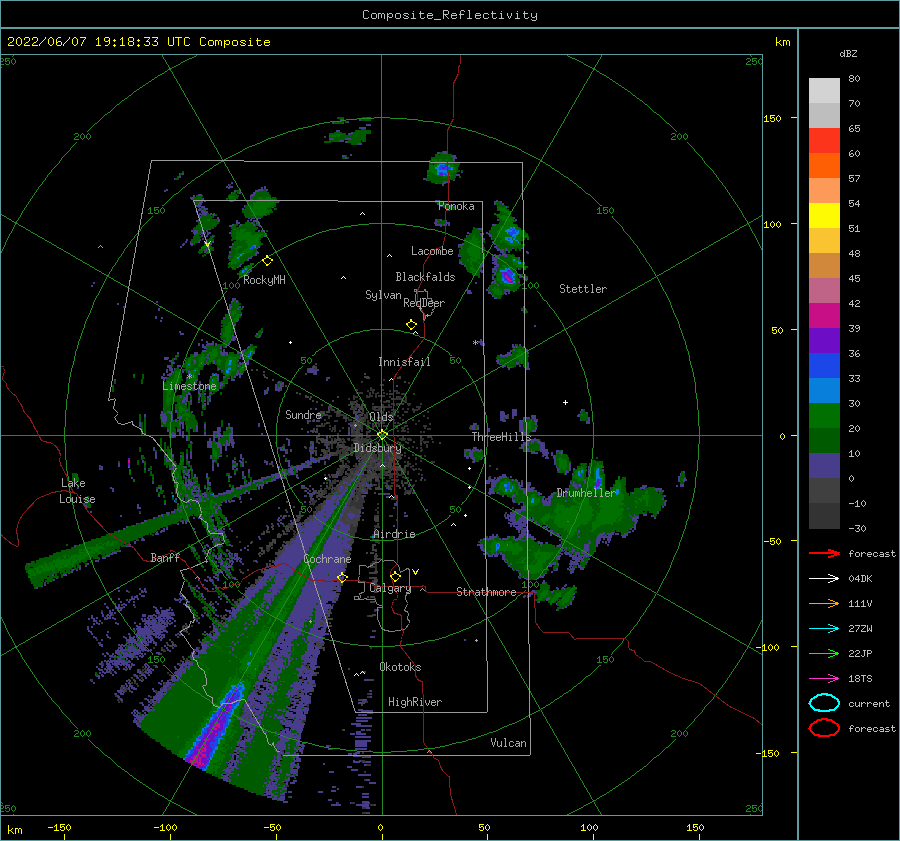Click the Composite_Reflectivity title

pos(450,15)
